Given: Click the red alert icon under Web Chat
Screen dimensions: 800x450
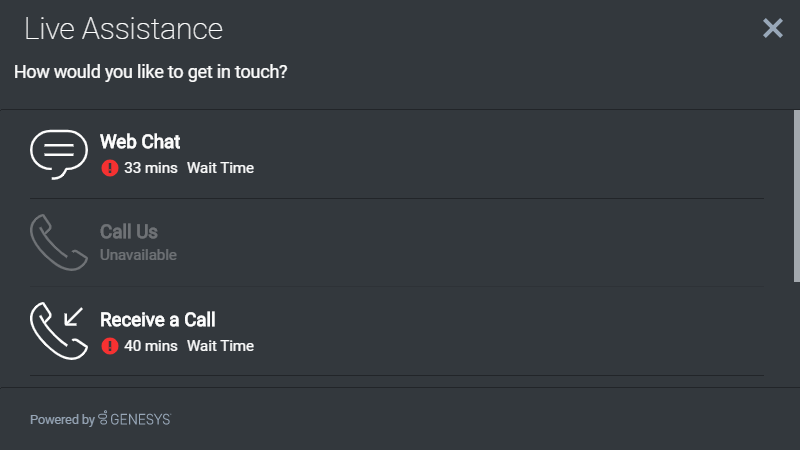Looking at the screenshot, I should pyautogui.click(x=110, y=168).
